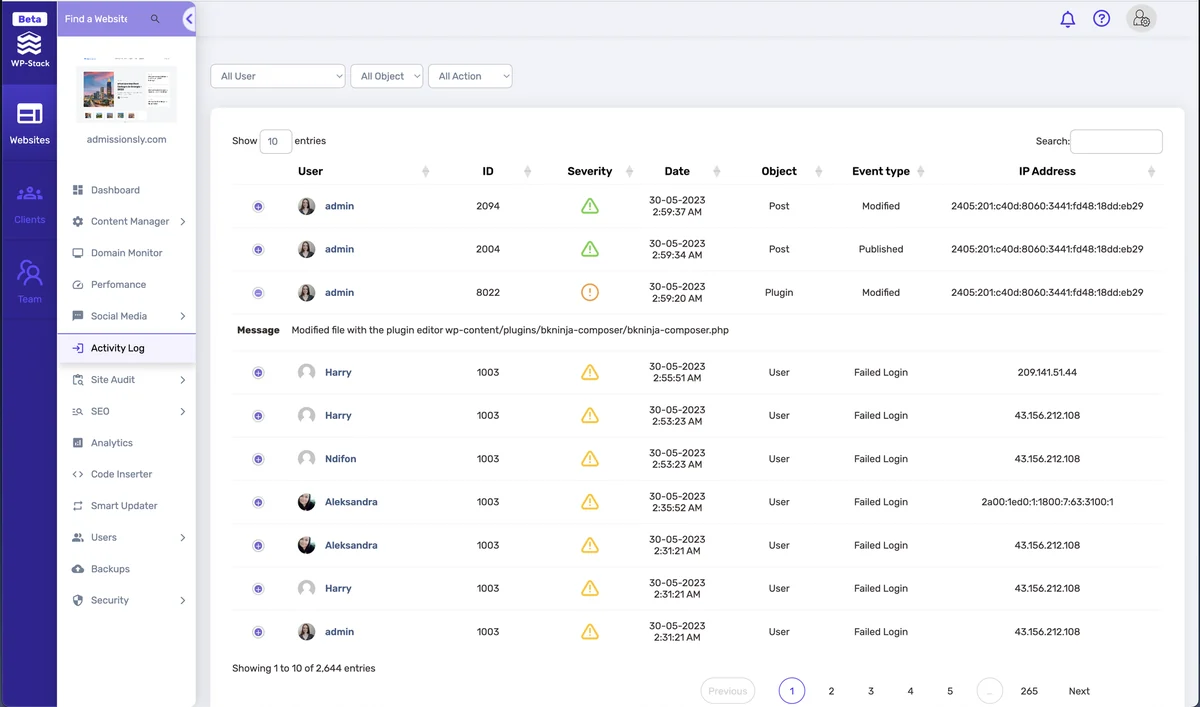Open the All Action filter dropdown
The image size is (1200, 707).
coord(470,76)
